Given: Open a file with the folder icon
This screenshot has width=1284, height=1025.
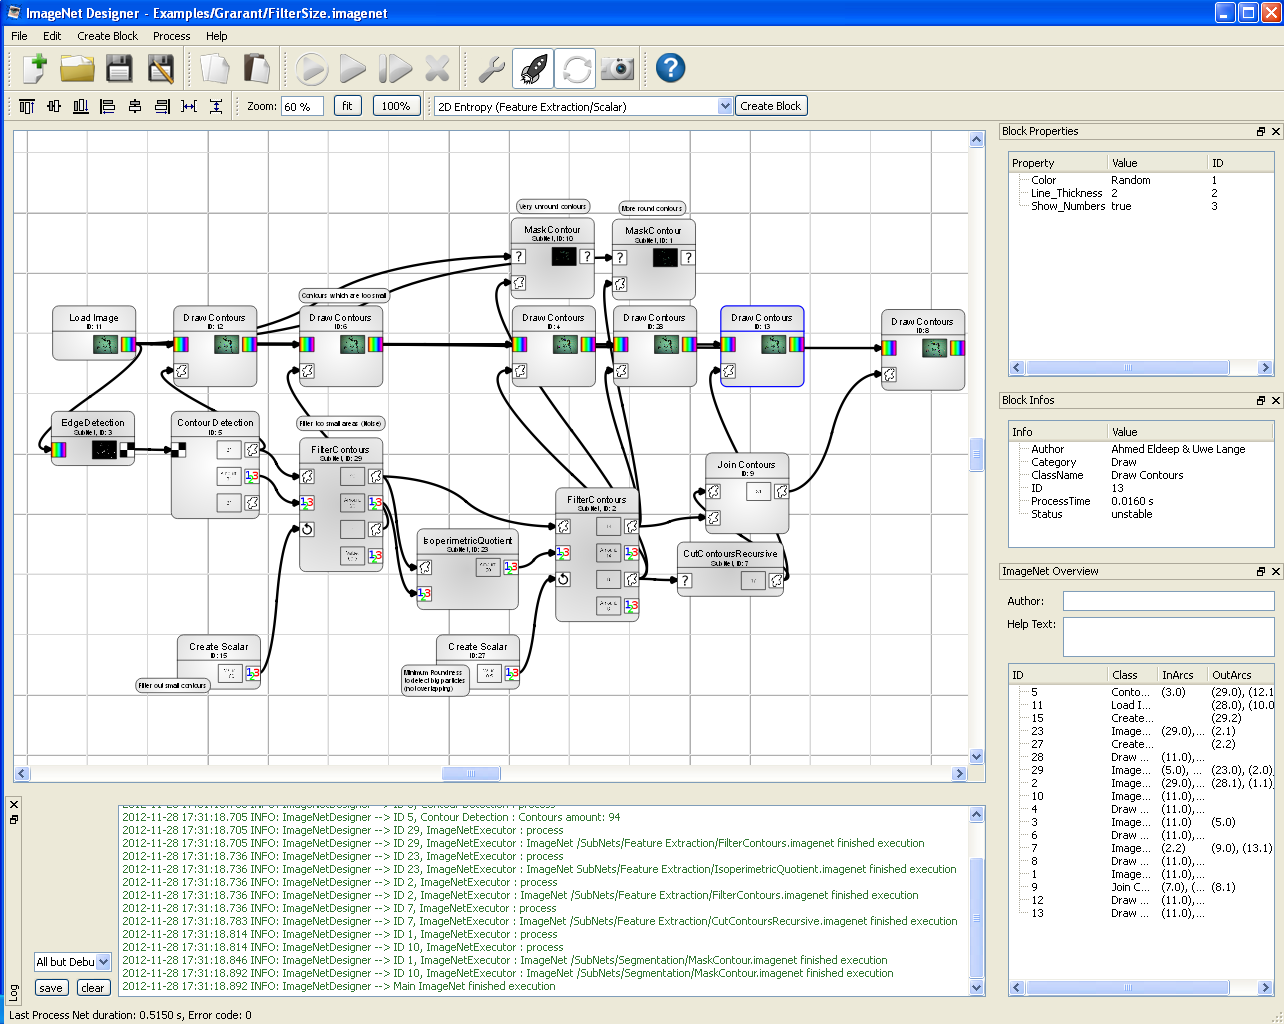Looking at the screenshot, I should pos(77,68).
